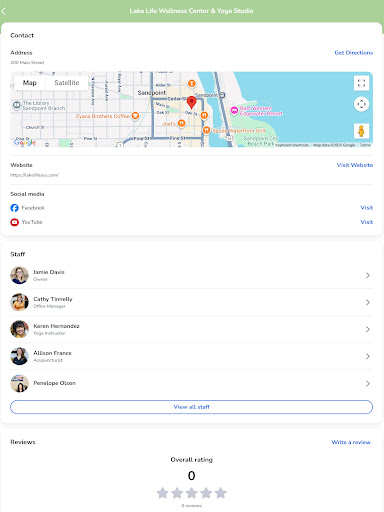
Task: Click the YouTube logo icon
Action: point(14,222)
